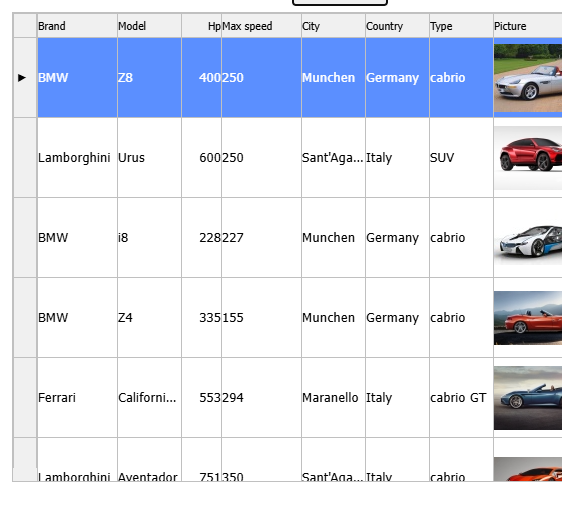Select the Lamborghini Urus car picture

pyautogui.click(x=528, y=158)
